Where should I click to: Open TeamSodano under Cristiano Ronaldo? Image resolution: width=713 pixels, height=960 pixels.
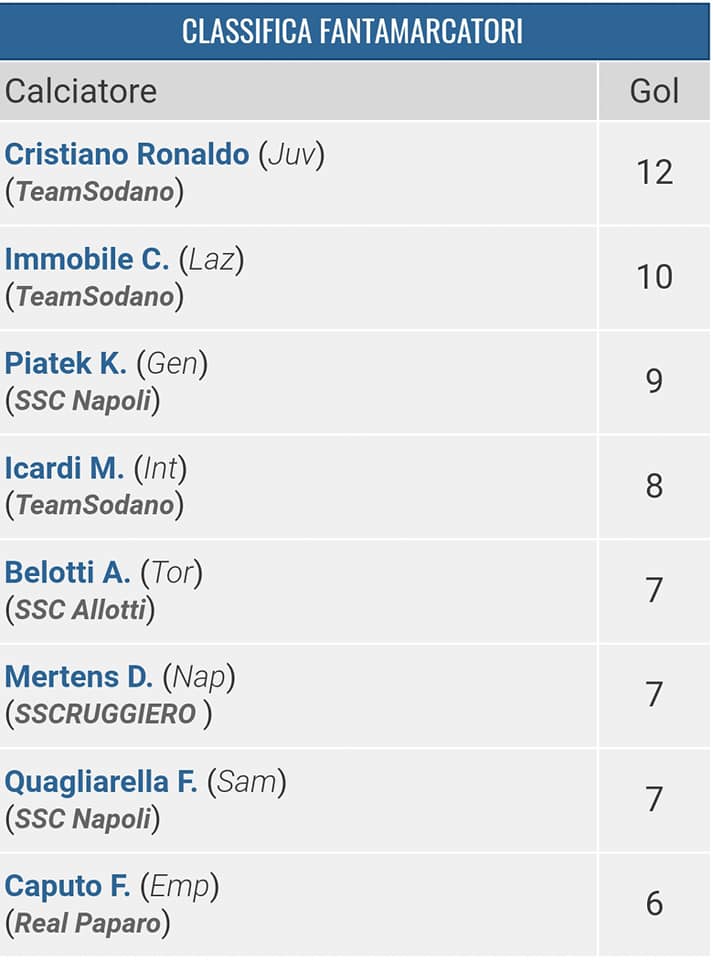pyautogui.click(x=95, y=192)
